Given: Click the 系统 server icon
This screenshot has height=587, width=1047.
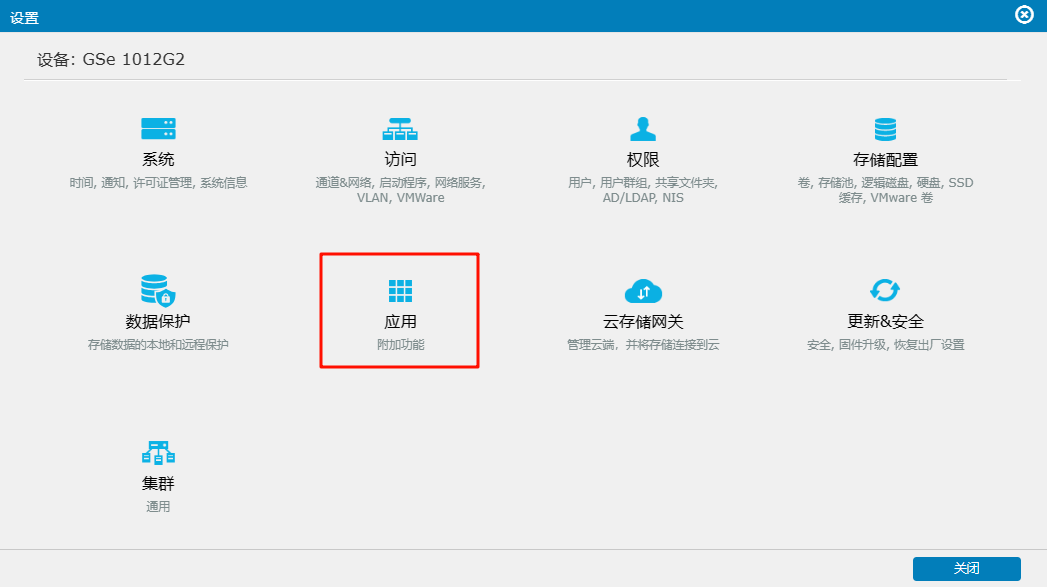Looking at the screenshot, I should (158, 129).
